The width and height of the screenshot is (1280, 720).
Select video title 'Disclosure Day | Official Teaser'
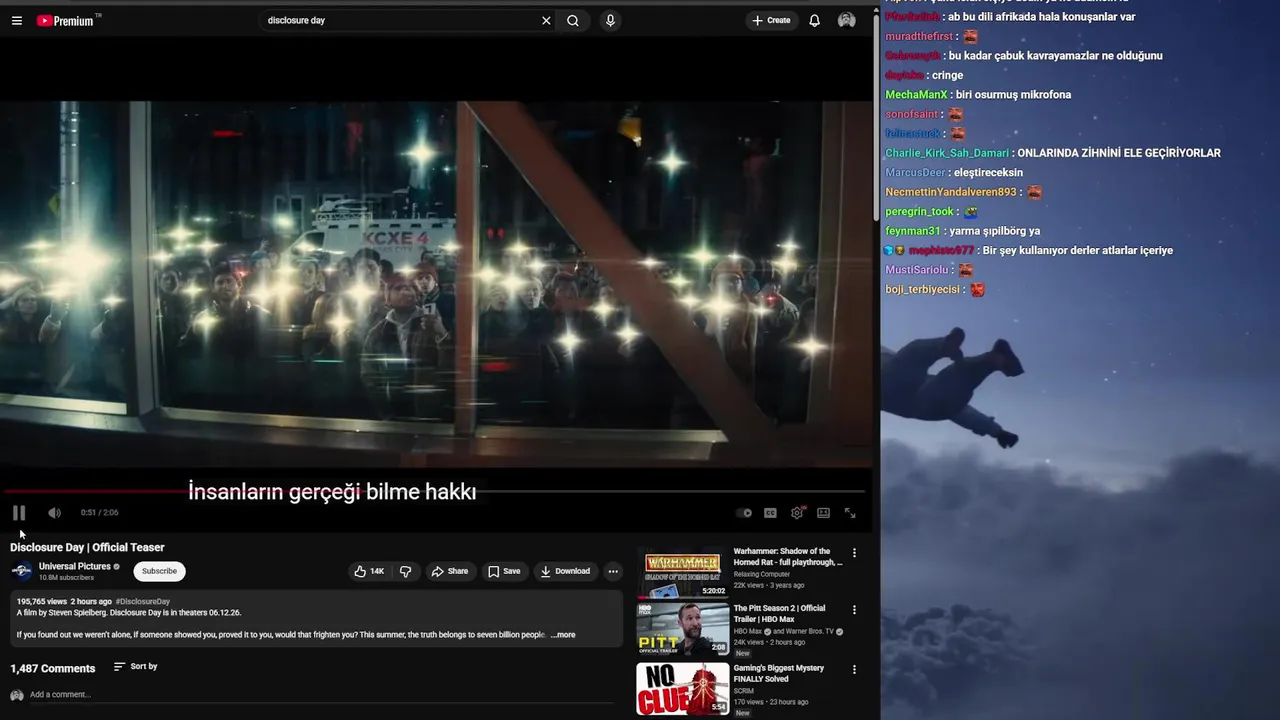point(87,547)
